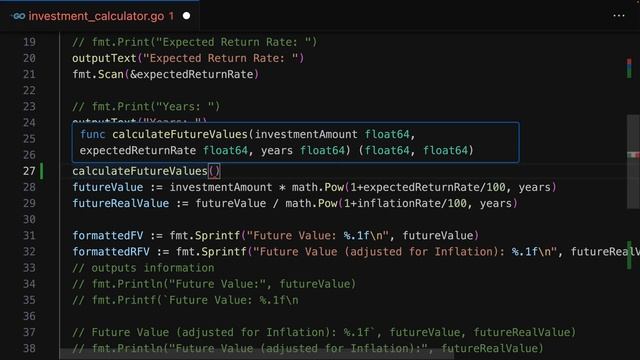Screen dimensions: 640x360
Task: Click the unsaved changes dot on tab
Action: tap(187, 16)
